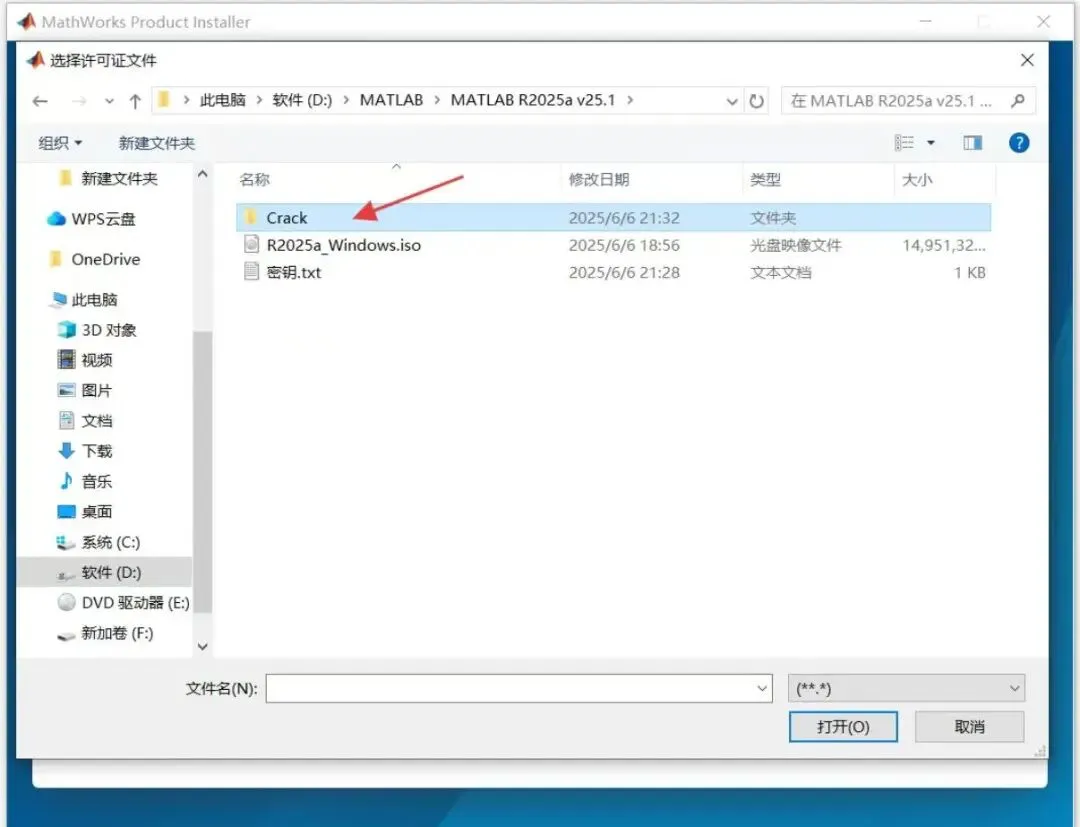Sort by 类型 column header
Viewport: 1080px width, 827px height.
765,180
